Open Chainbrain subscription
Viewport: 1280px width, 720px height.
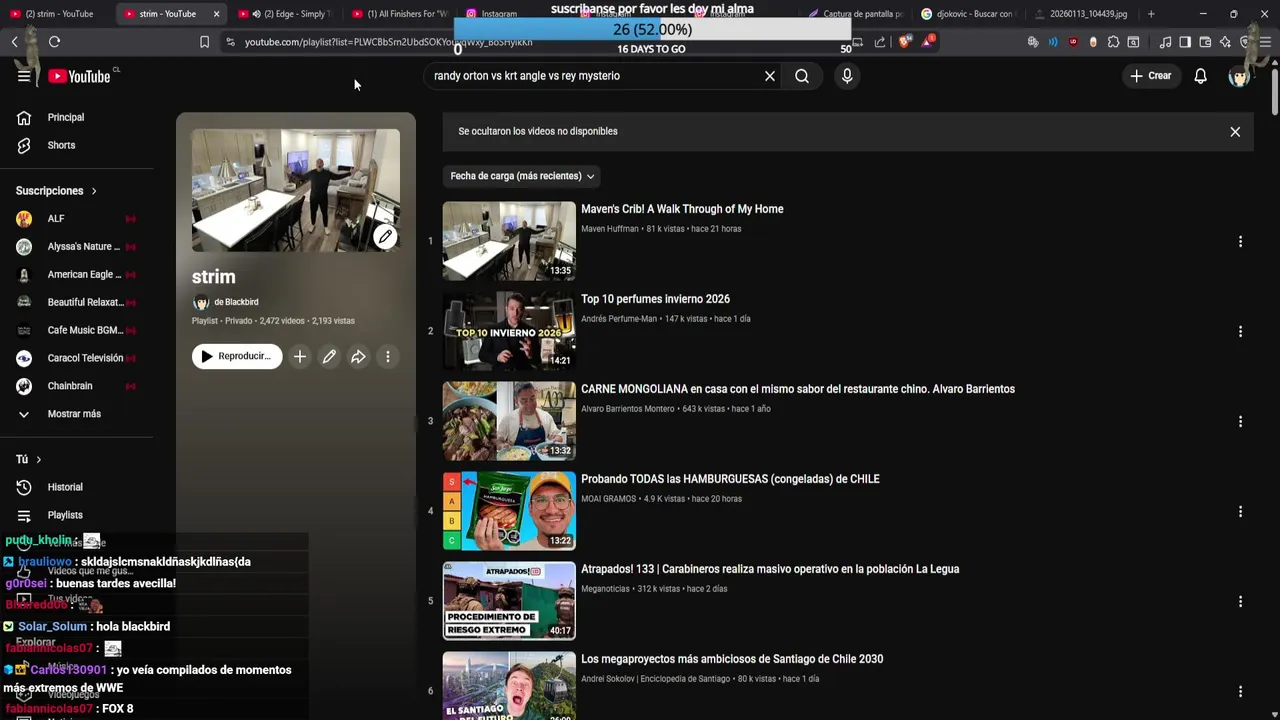pyautogui.click(x=76, y=386)
